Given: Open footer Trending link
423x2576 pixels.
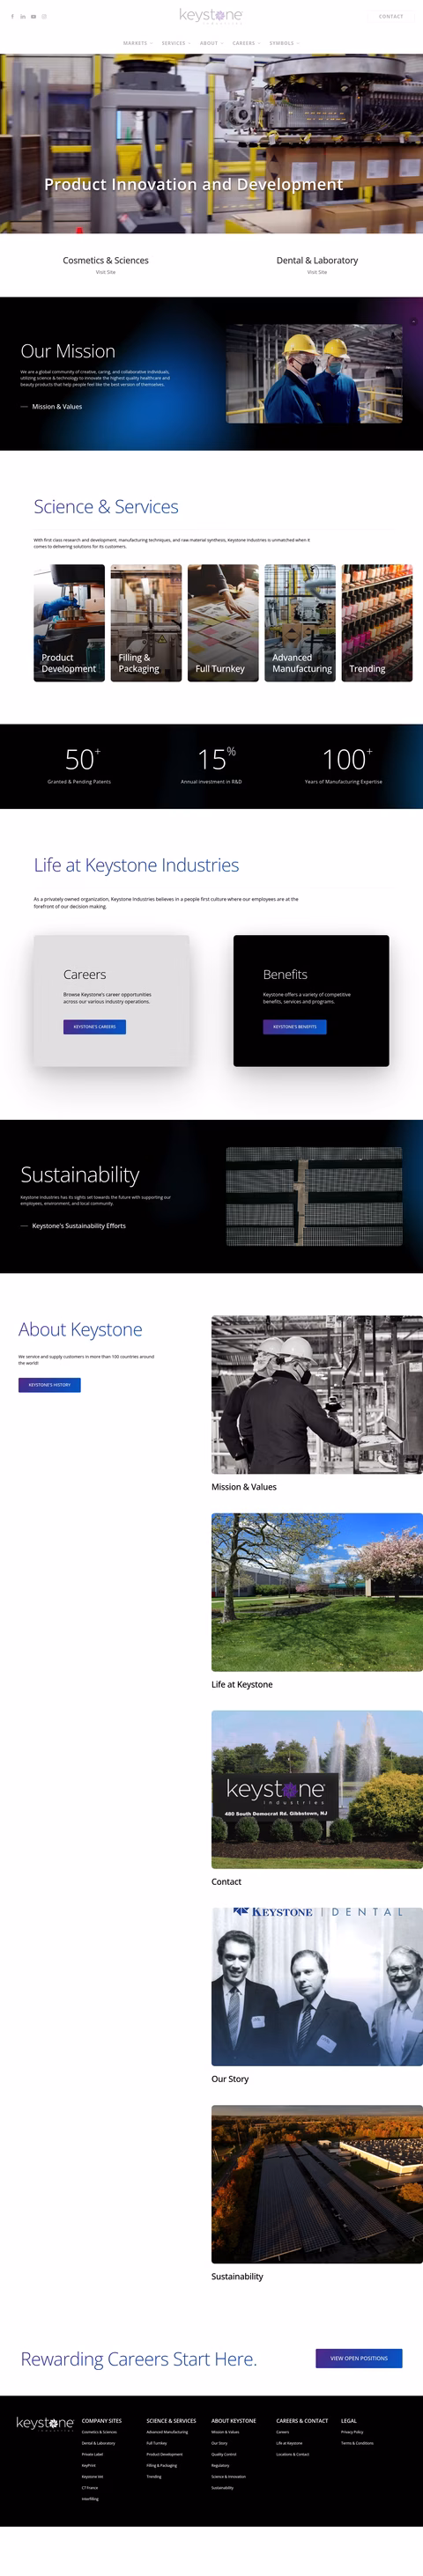Looking at the screenshot, I should 154,2476.
